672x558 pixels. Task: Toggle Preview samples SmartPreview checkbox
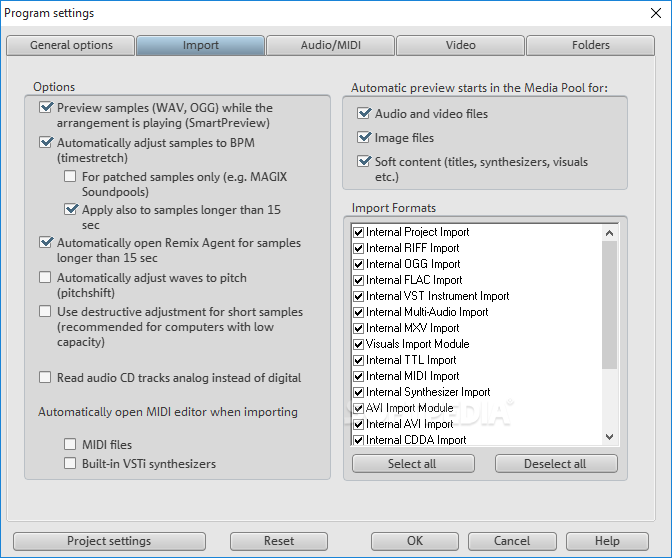click(x=45, y=107)
